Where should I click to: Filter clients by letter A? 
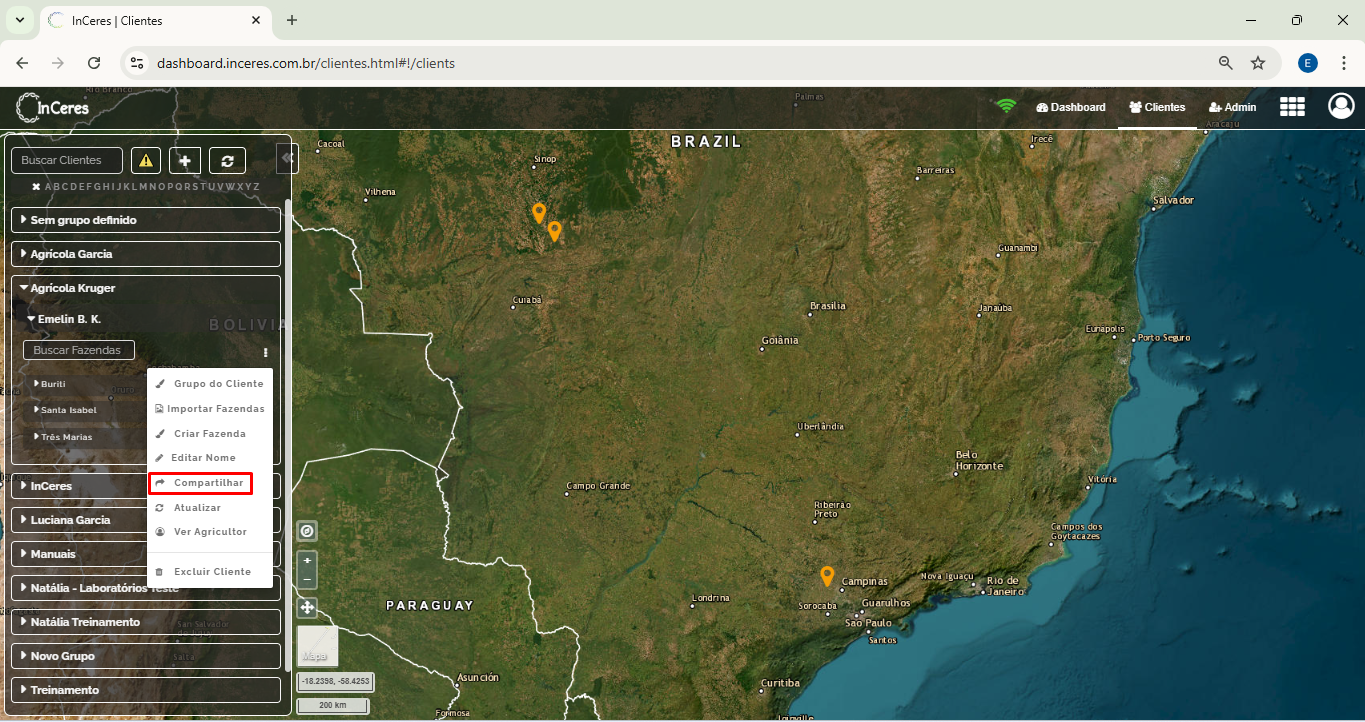pyautogui.click(x=48, y=187)
